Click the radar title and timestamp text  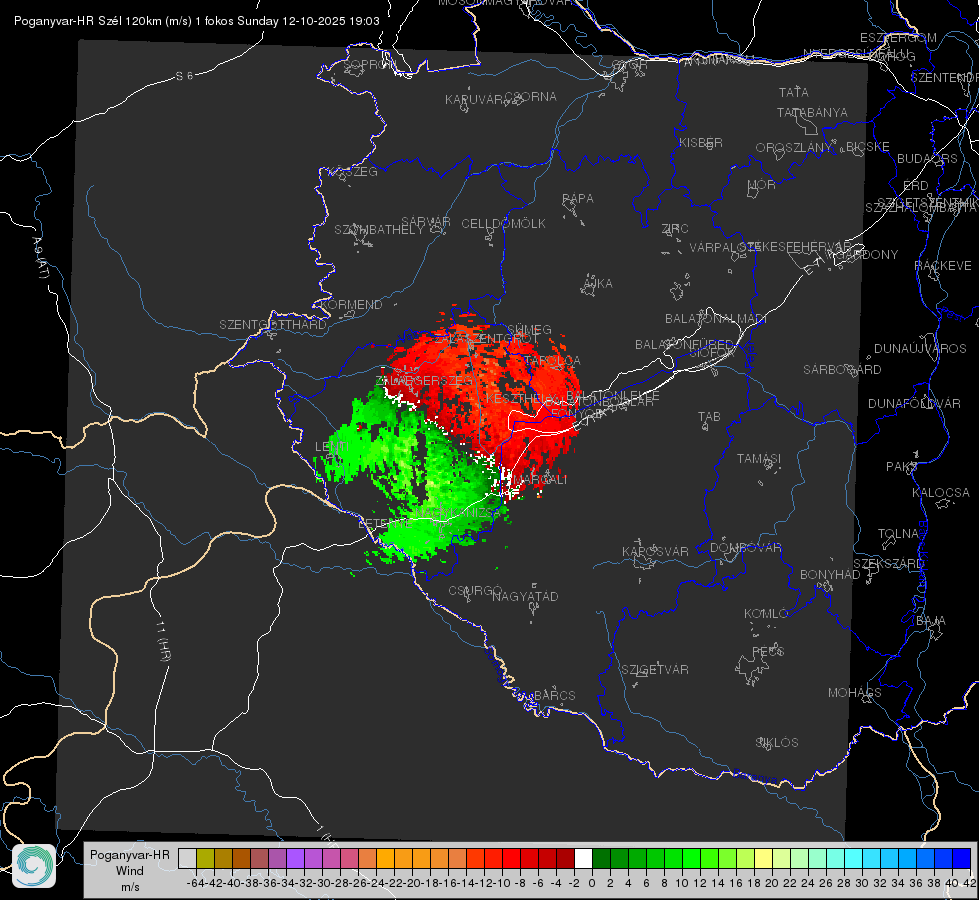tap(197, 21)
